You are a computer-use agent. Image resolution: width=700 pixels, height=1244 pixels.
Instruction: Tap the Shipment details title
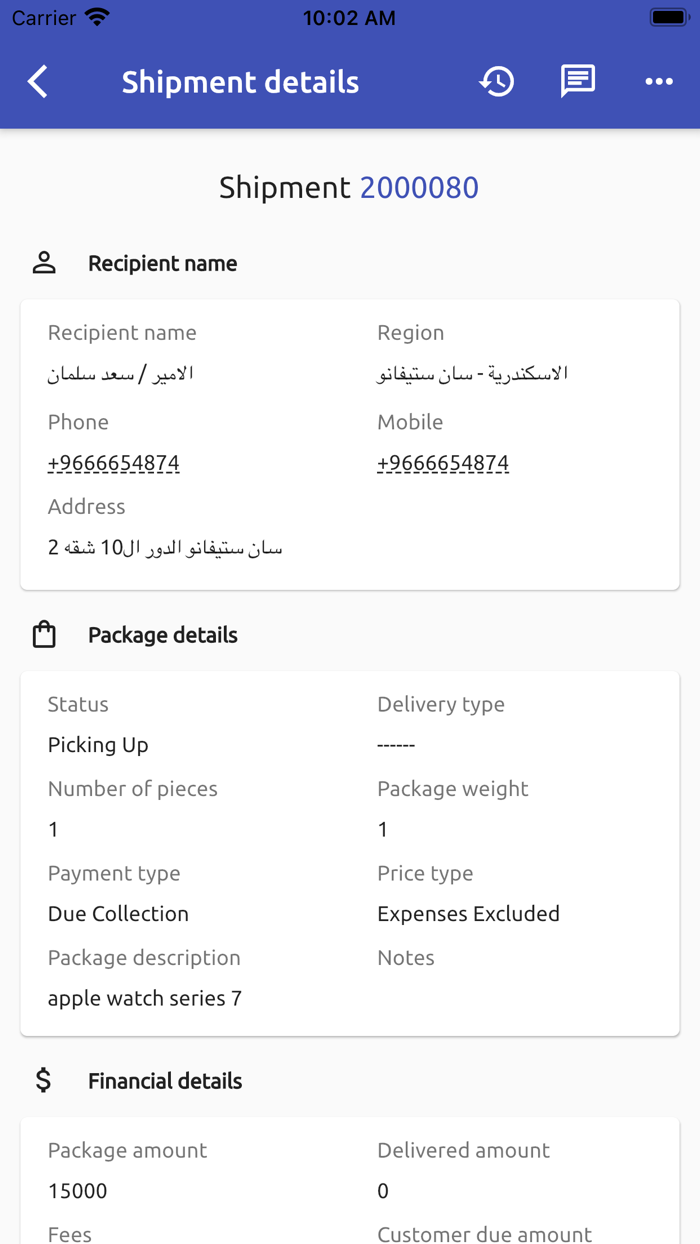tap(240, 82)
